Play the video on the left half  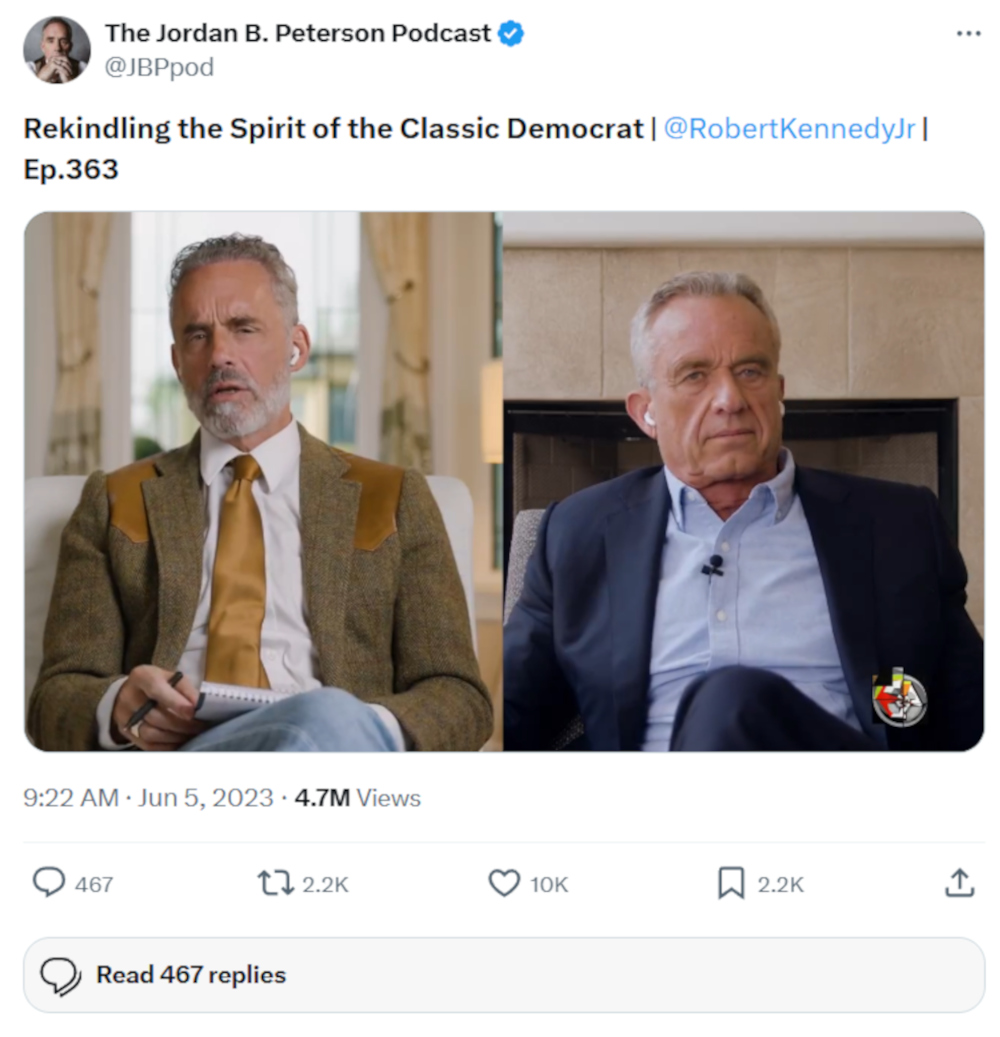[x=262, y=481]
